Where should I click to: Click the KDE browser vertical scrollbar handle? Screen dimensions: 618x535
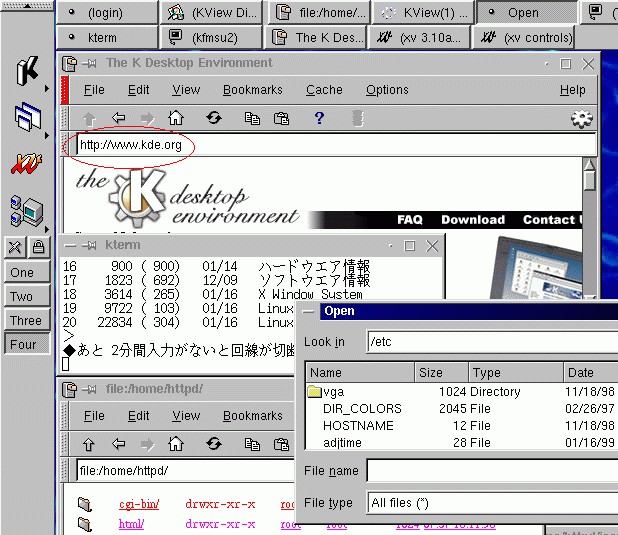pos(589,181)
